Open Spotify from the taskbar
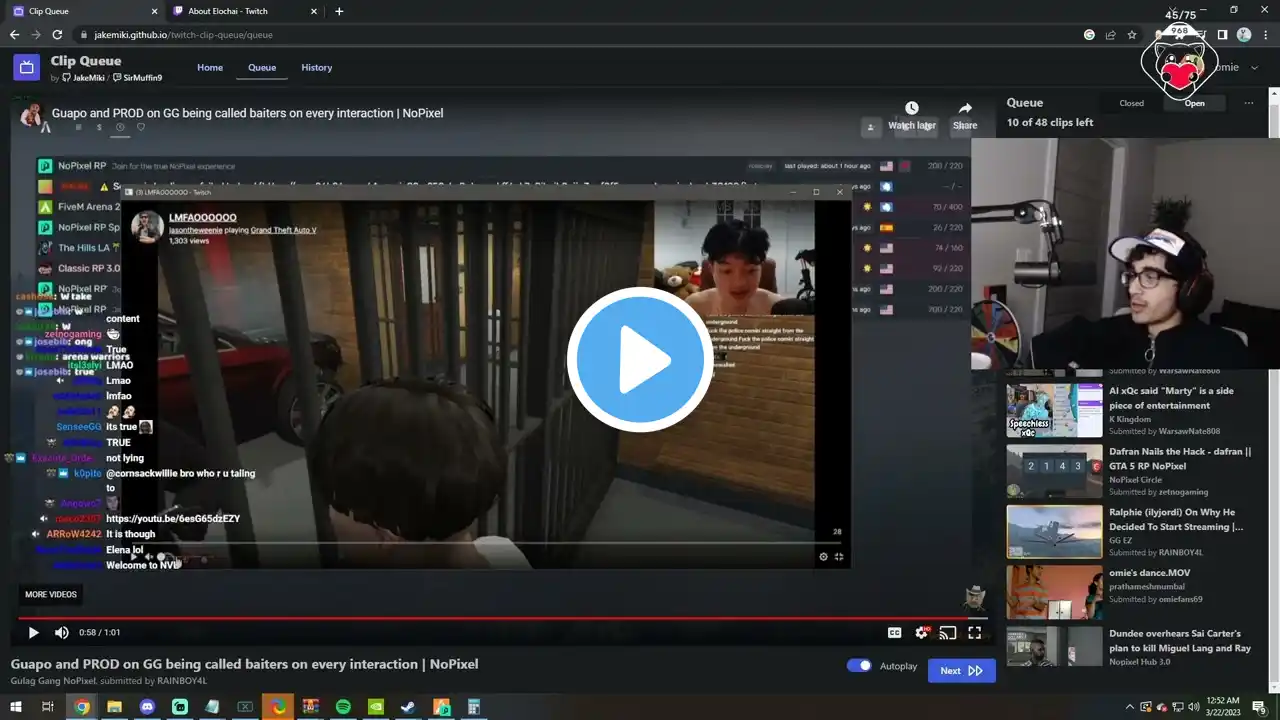Image resolution: width=1280 pixels, height=720 pixels. [x=343, y=707]
